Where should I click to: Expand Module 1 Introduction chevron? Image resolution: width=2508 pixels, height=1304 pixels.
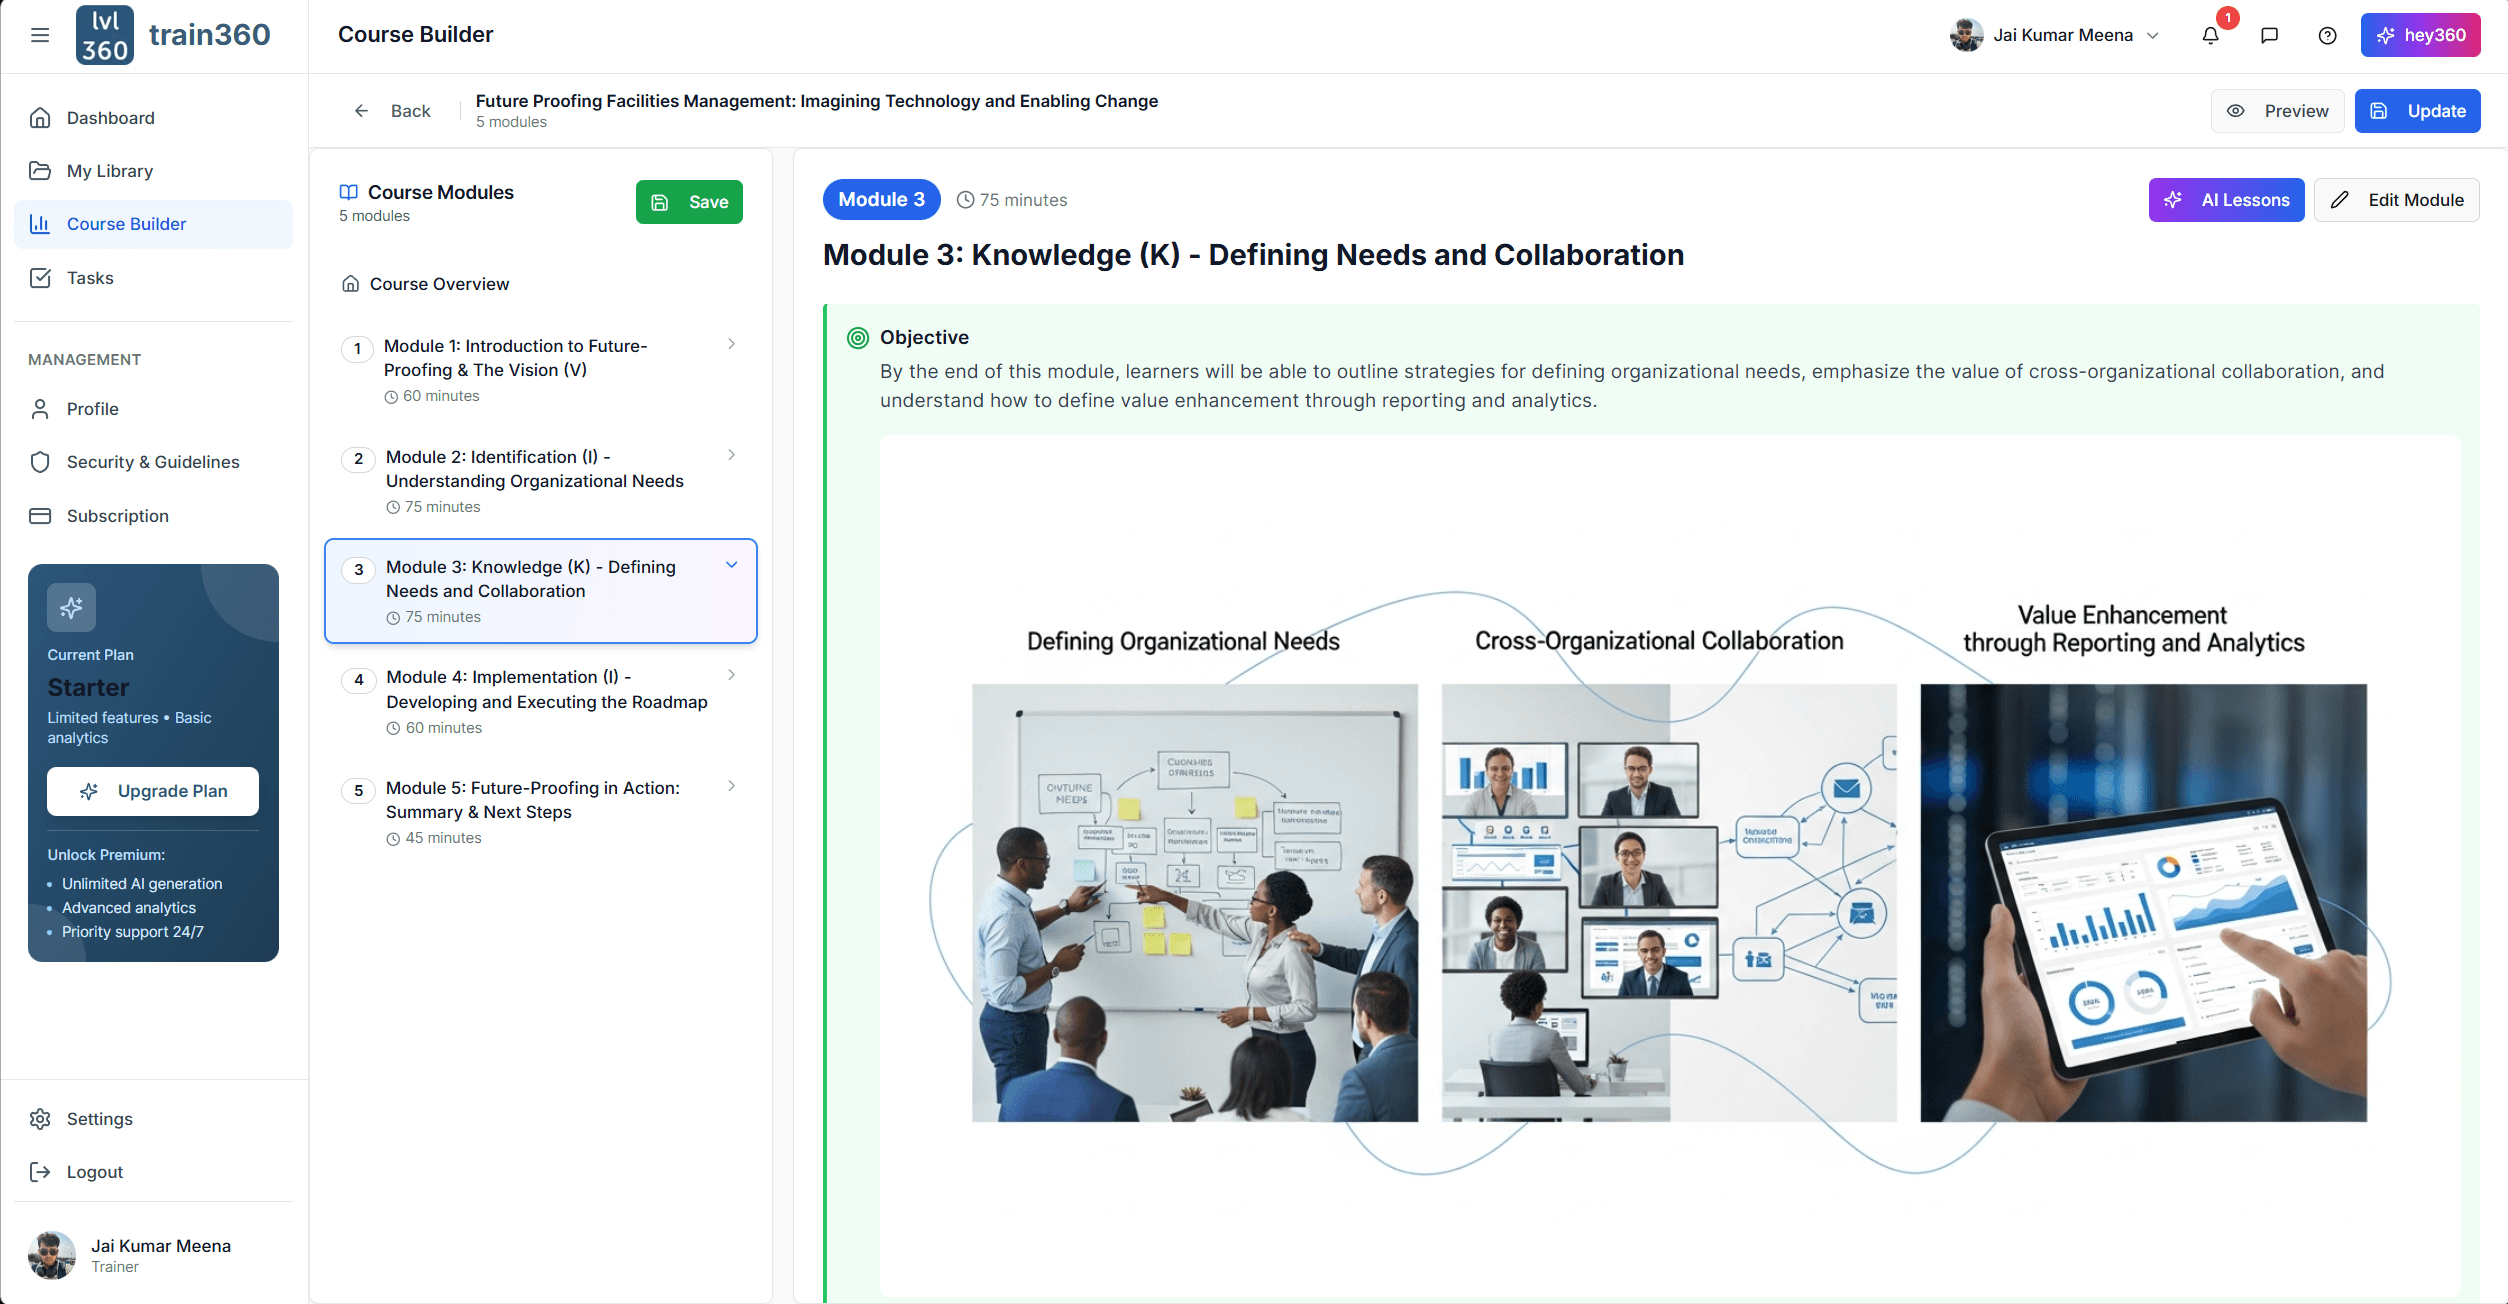(732, 344)
